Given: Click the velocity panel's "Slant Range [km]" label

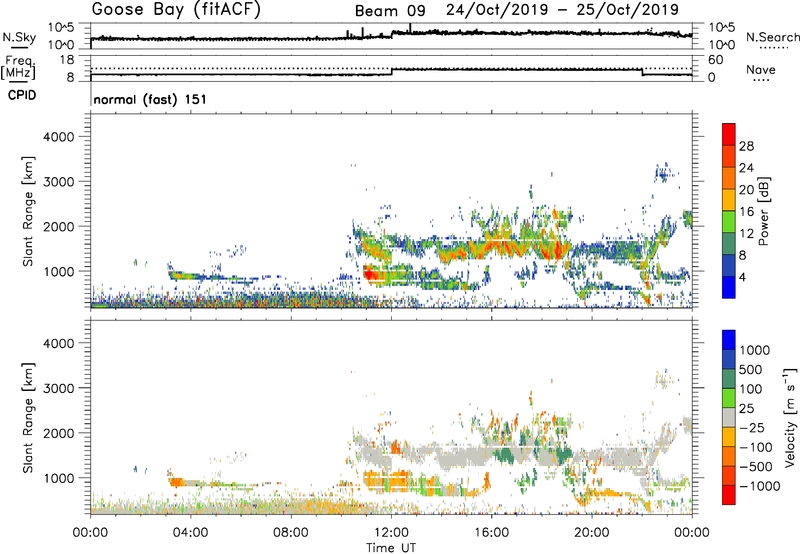Looking at the screenshot, I should tap(28, 418).
